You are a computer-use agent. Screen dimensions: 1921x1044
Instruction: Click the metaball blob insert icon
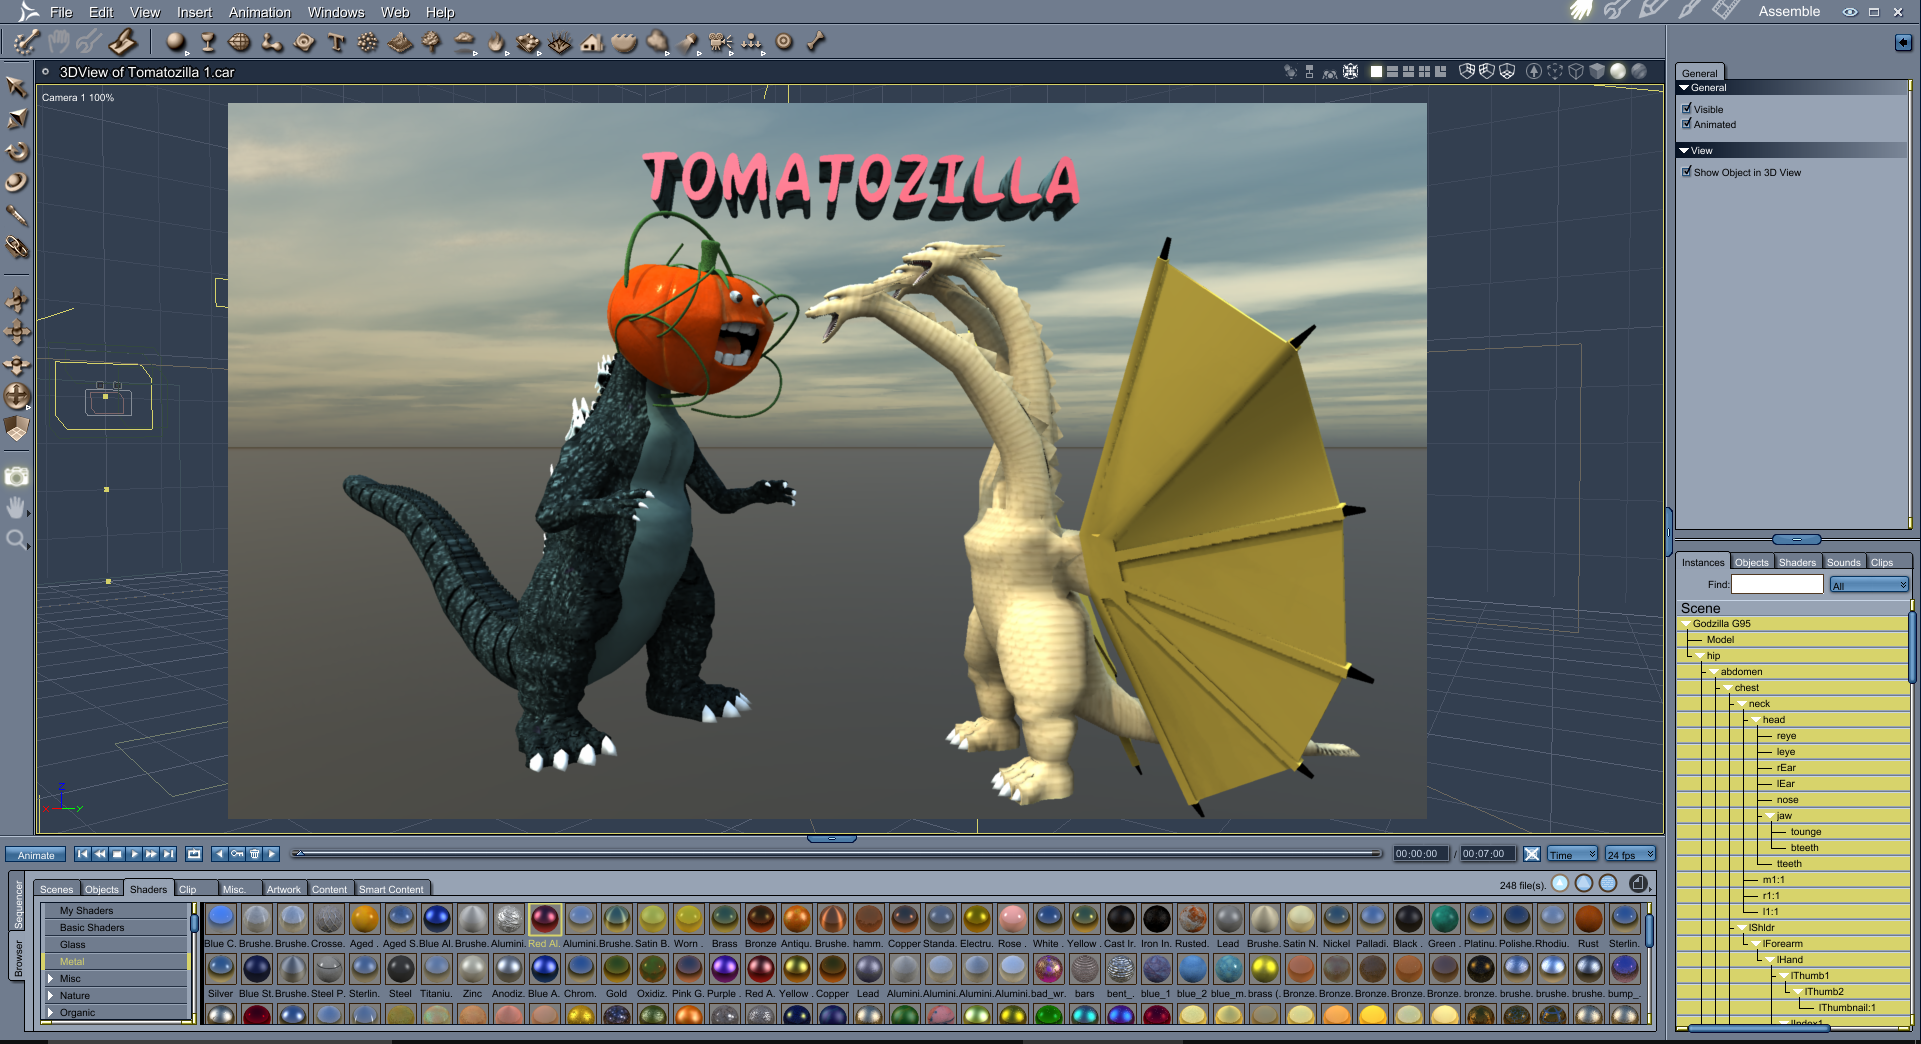pos(272,42)
